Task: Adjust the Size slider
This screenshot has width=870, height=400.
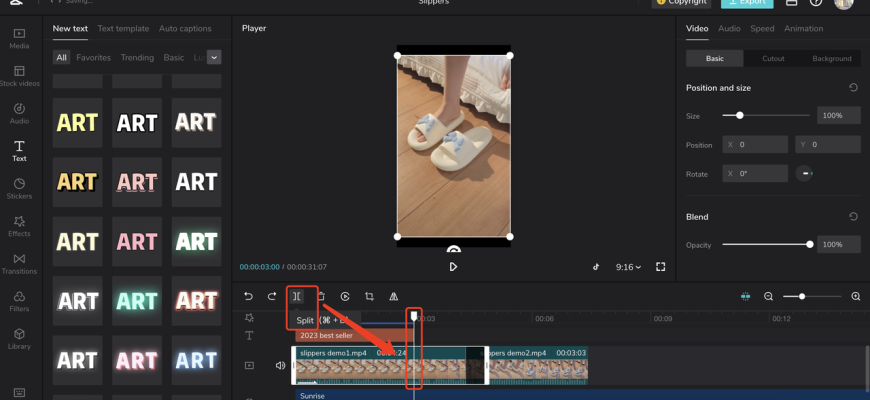Action: click(x=766, y=115)
